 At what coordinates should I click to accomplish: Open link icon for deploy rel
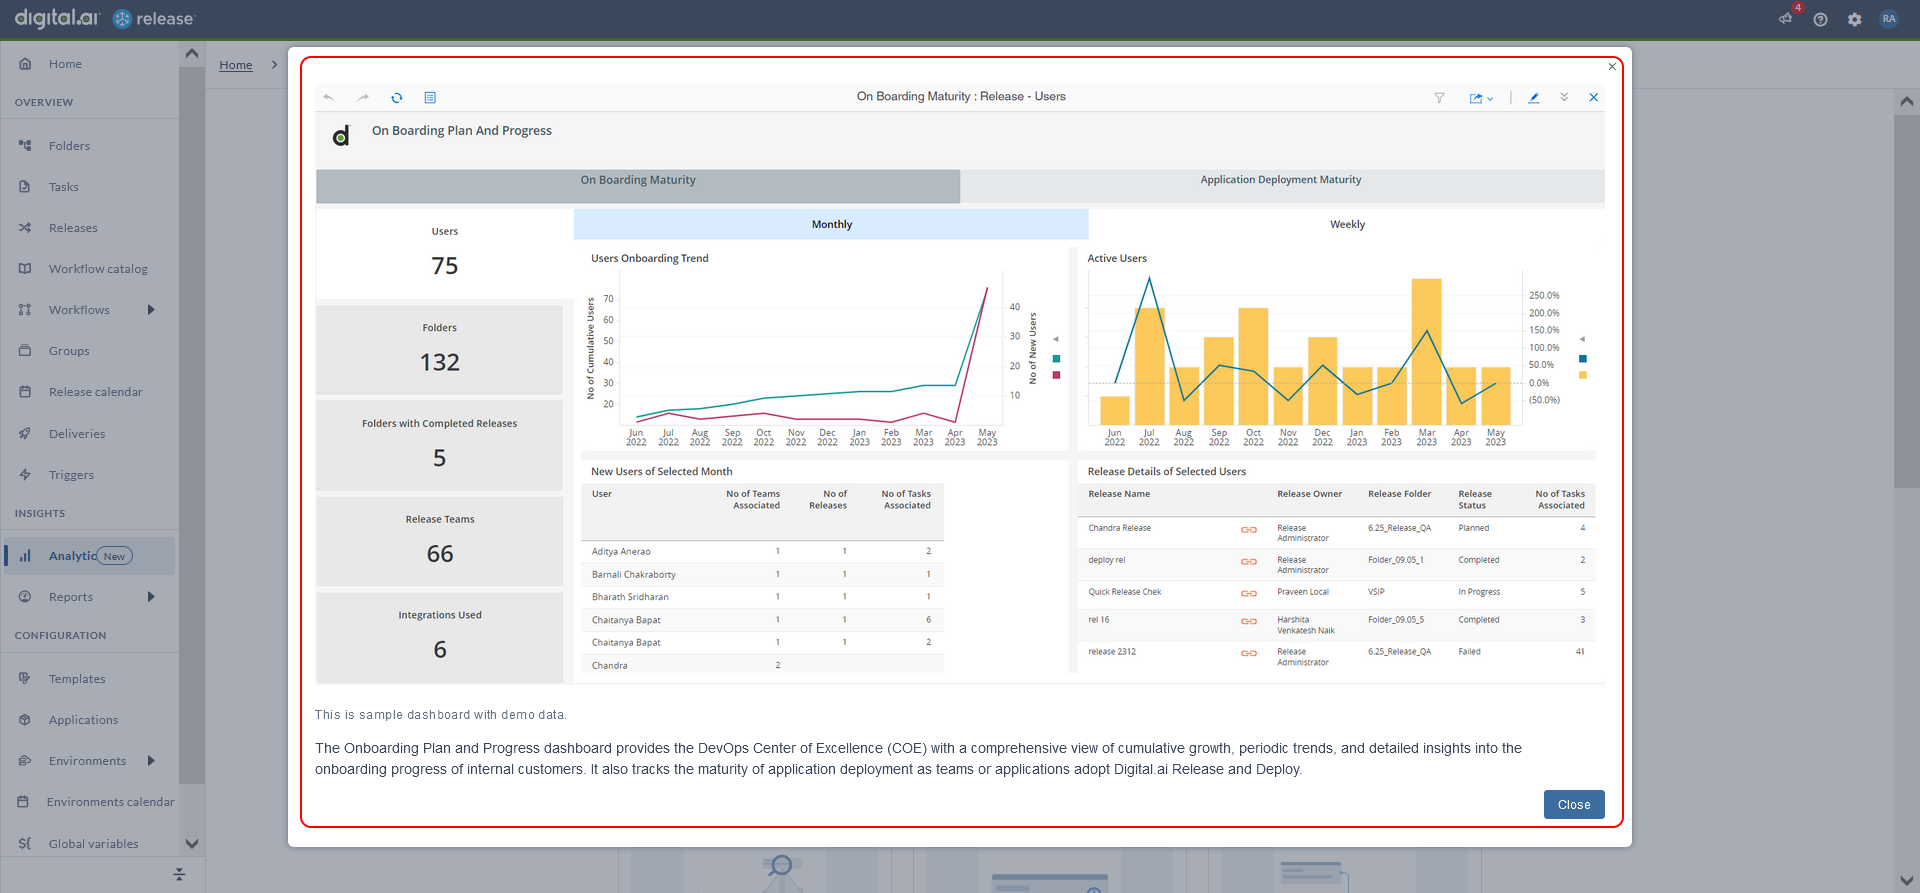[x=1249, y=562]
